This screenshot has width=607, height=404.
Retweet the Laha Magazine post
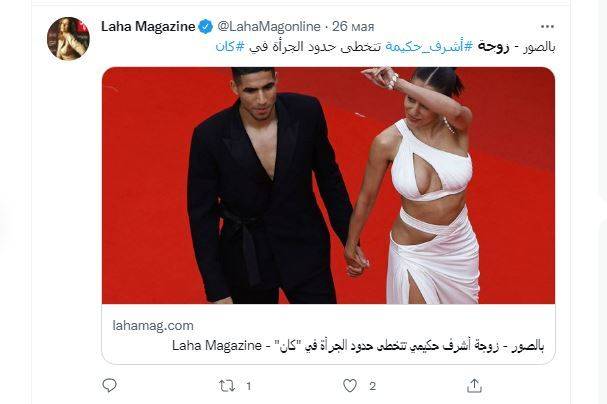(227, 386)
